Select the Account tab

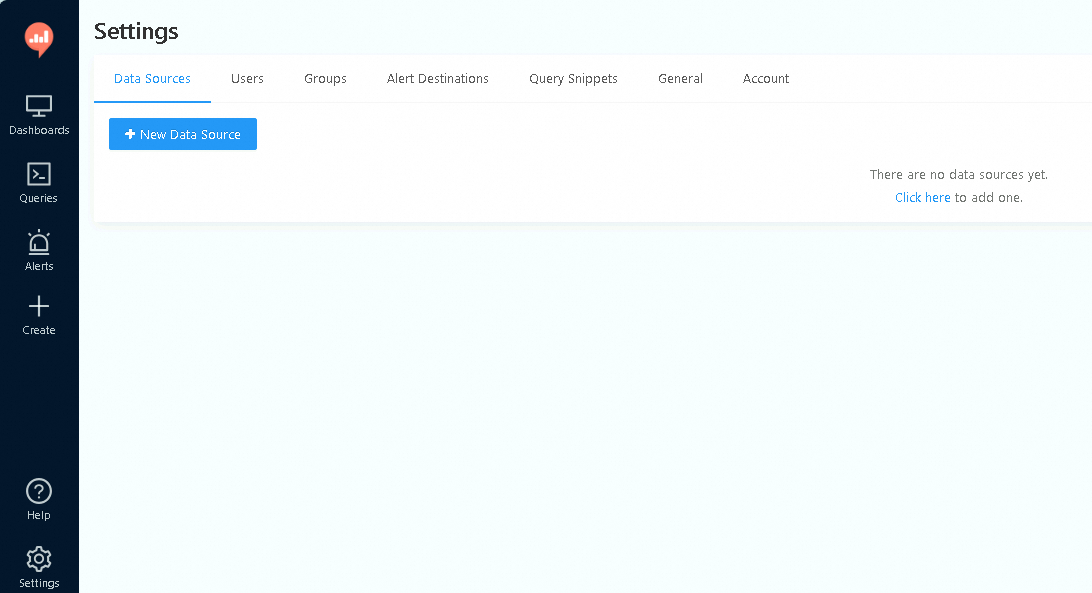coord(766,79)
